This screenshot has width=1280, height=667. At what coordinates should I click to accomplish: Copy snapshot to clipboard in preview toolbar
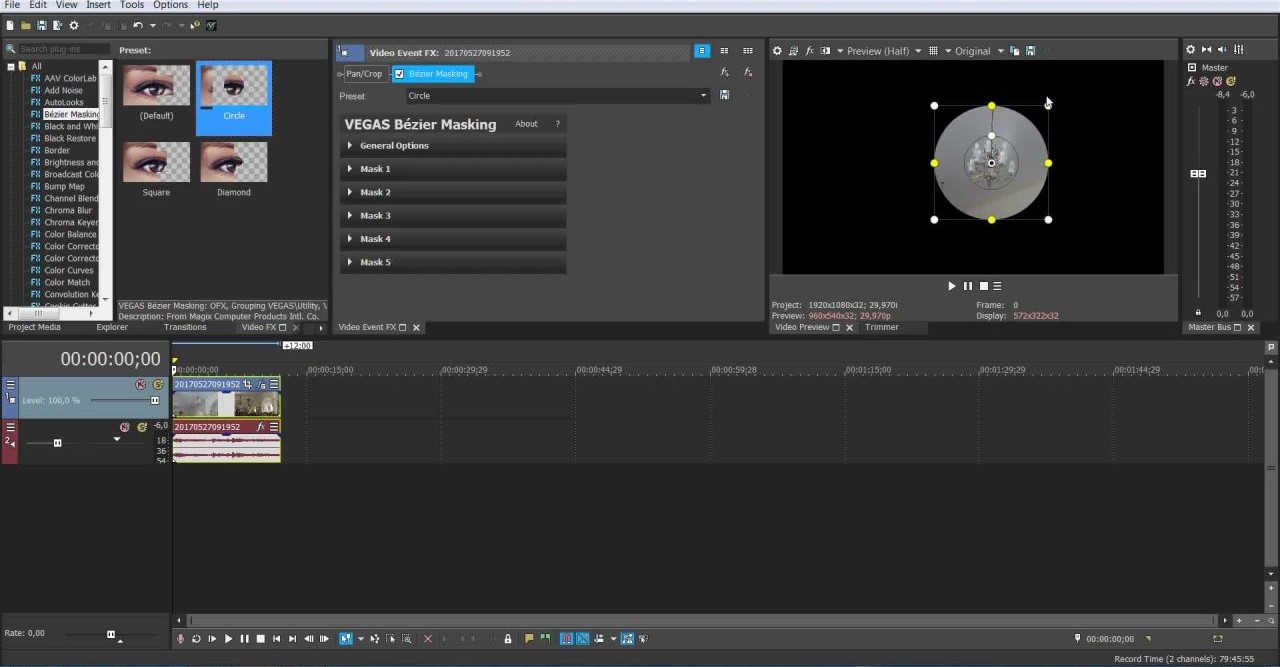click(x=1014, y=51)
